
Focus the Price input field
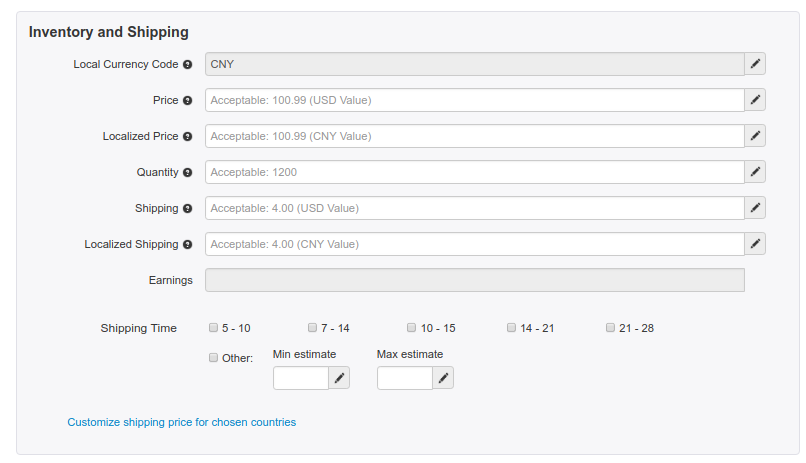pos(474,100)
